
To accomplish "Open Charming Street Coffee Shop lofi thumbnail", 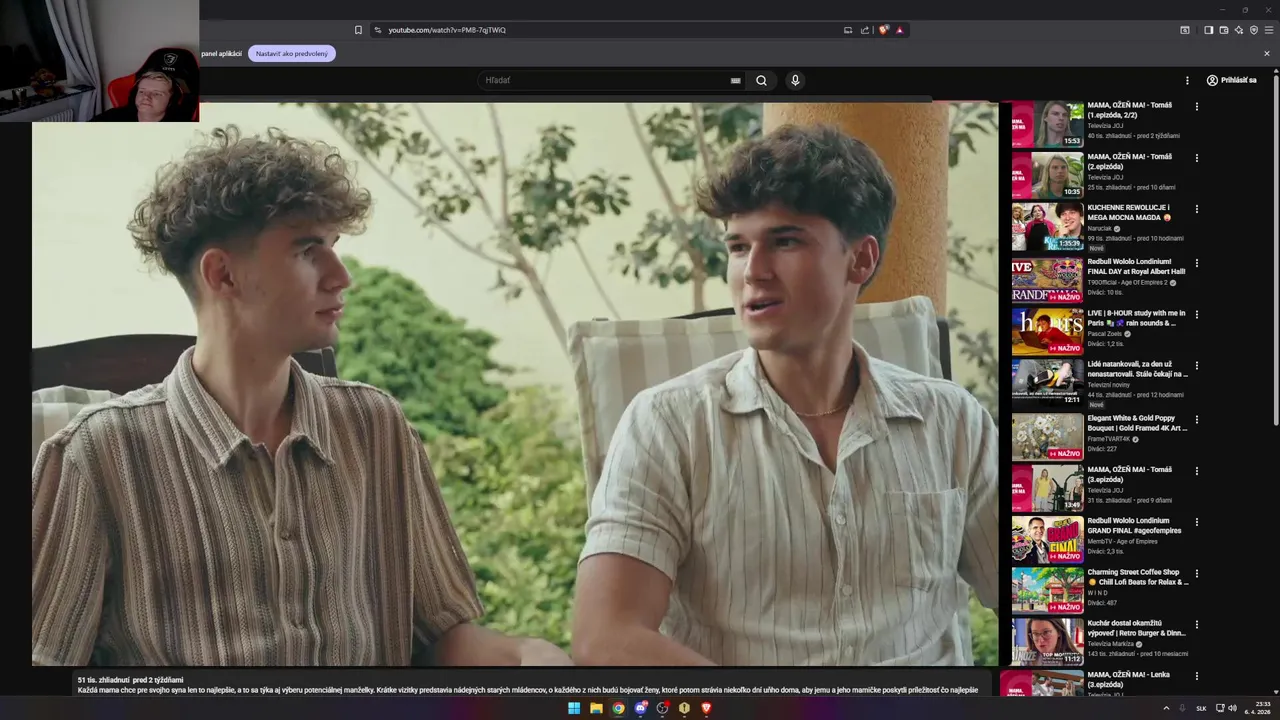I will (1047, 590).
